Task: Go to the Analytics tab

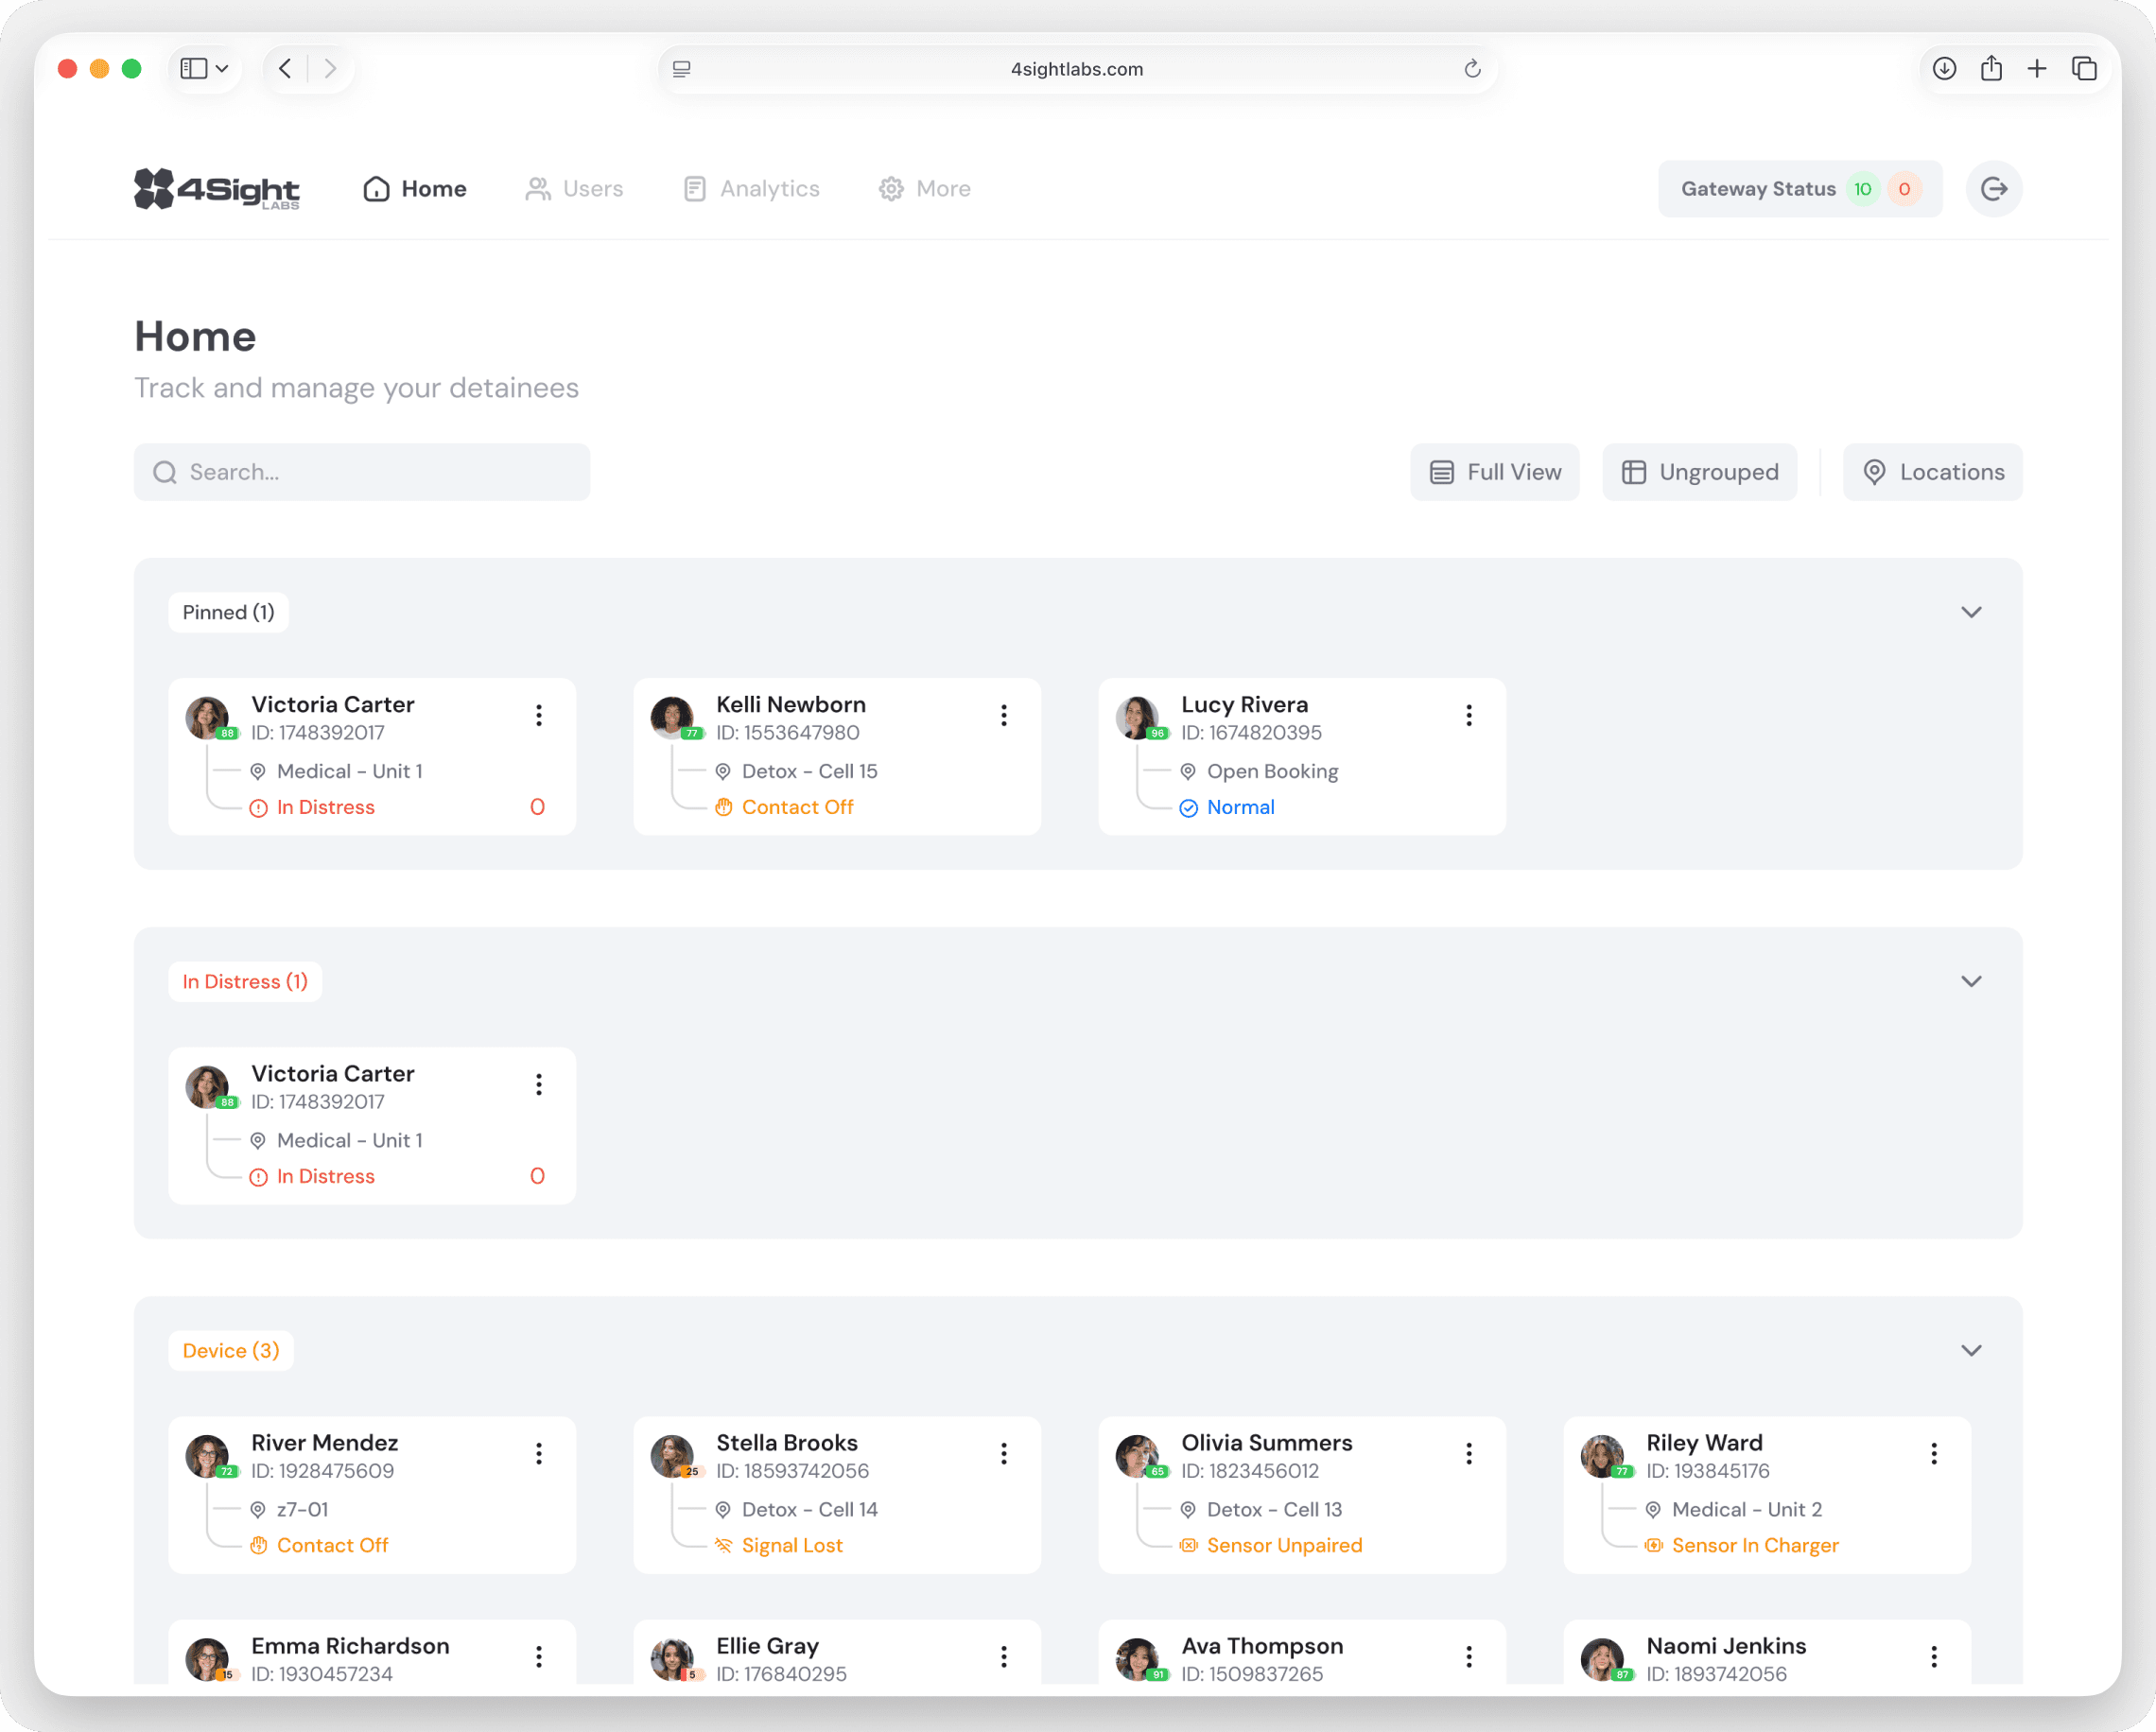Action: tap(751, 189)
